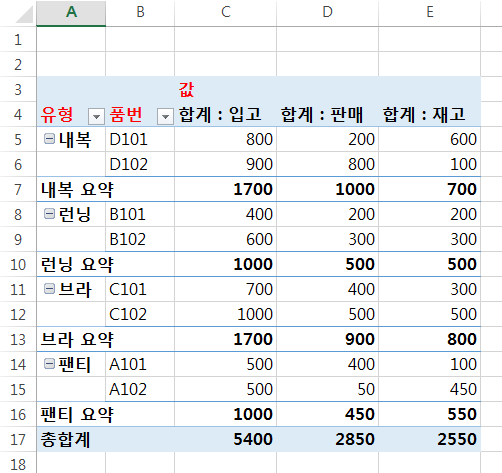
Task: Collapse the 내복 group
Action: (49, 138)
